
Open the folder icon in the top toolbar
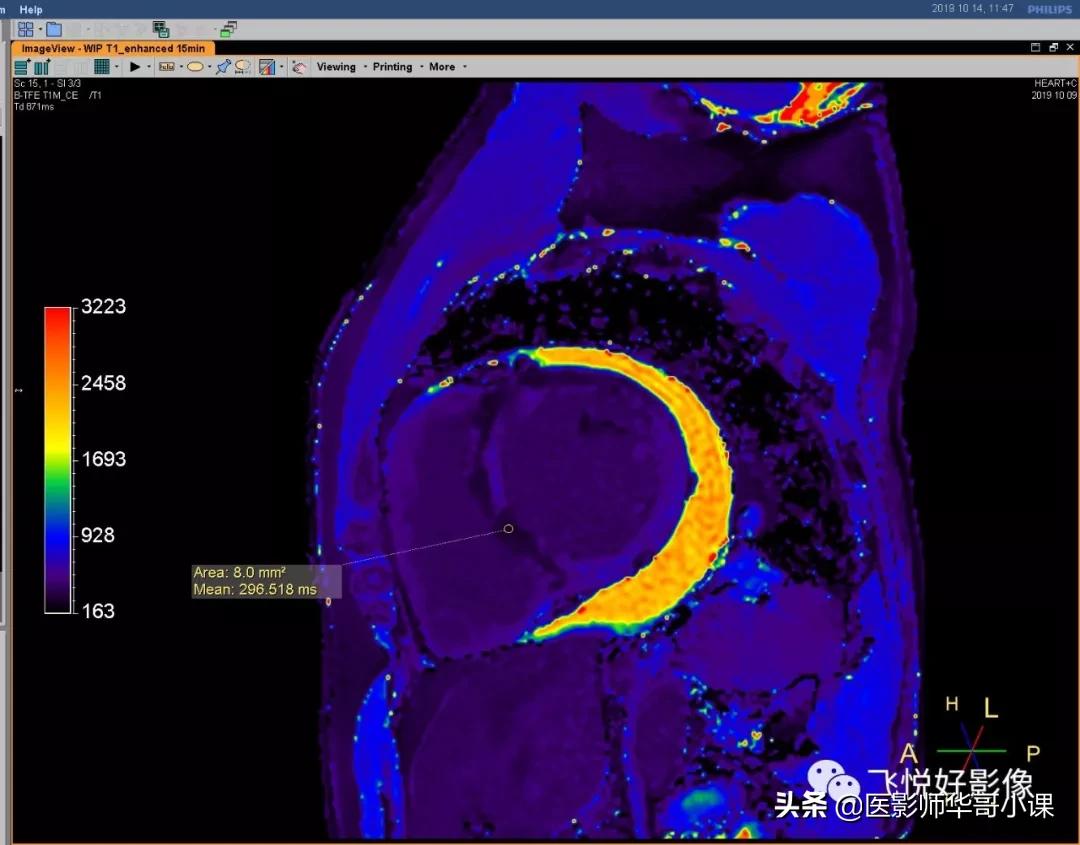54,29
